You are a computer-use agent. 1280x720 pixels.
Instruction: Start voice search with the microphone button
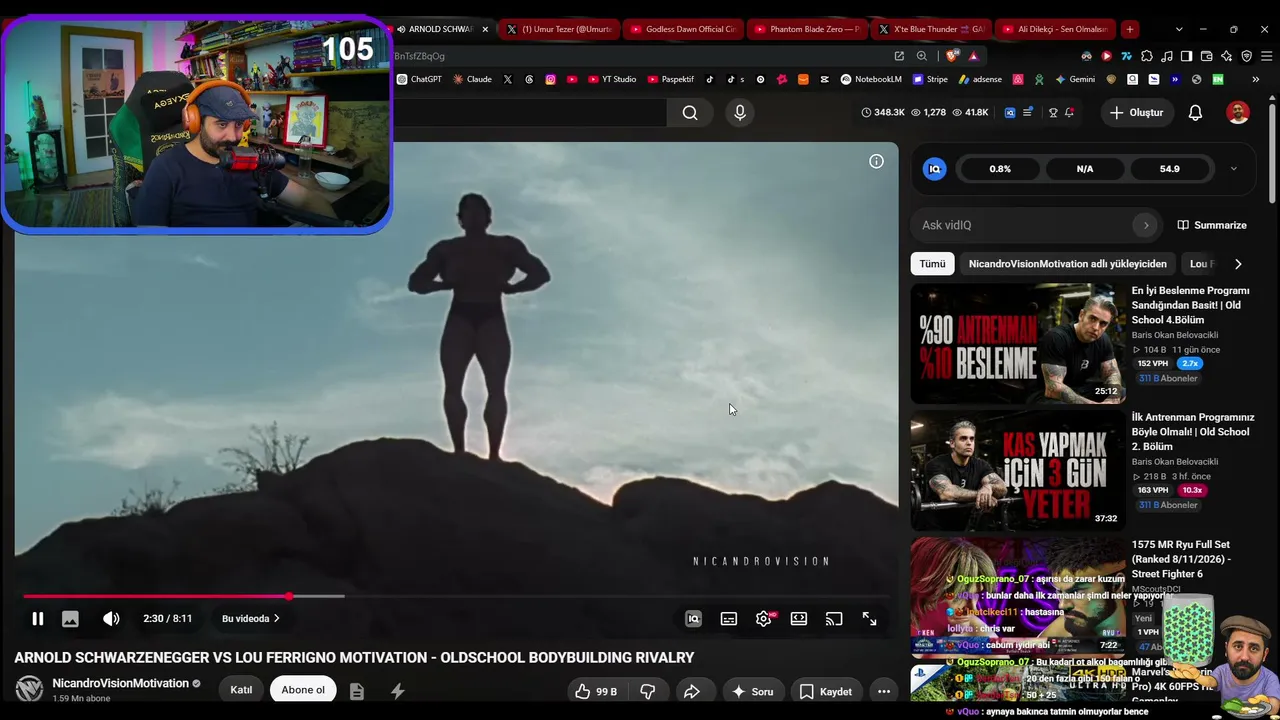(x=740, y=113)
